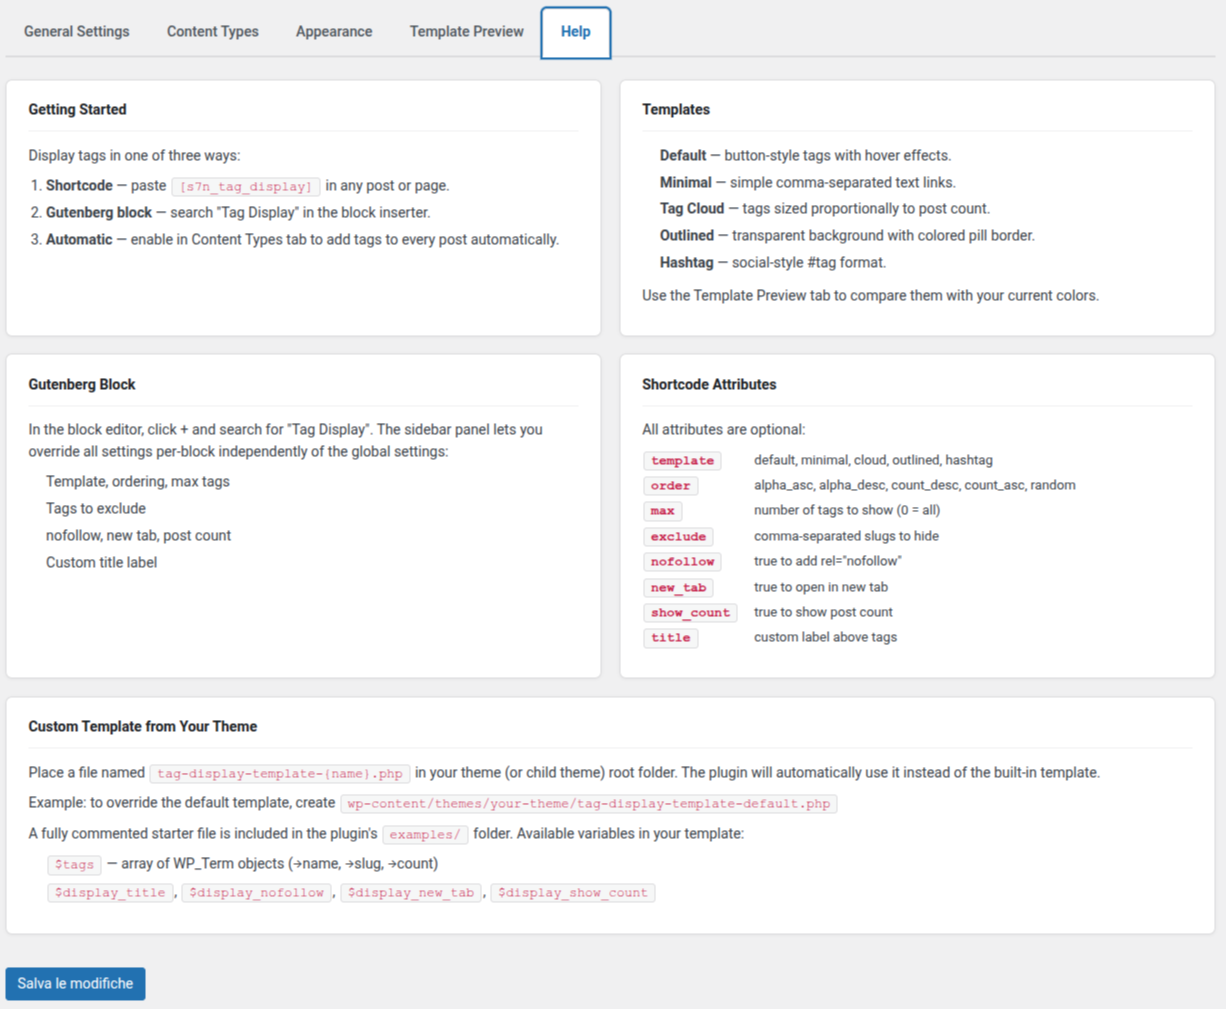Click the tag-display-template-{name}.php file name code
The width and height of the screenshot is (1226, 1009).
[x=280, y=773]
